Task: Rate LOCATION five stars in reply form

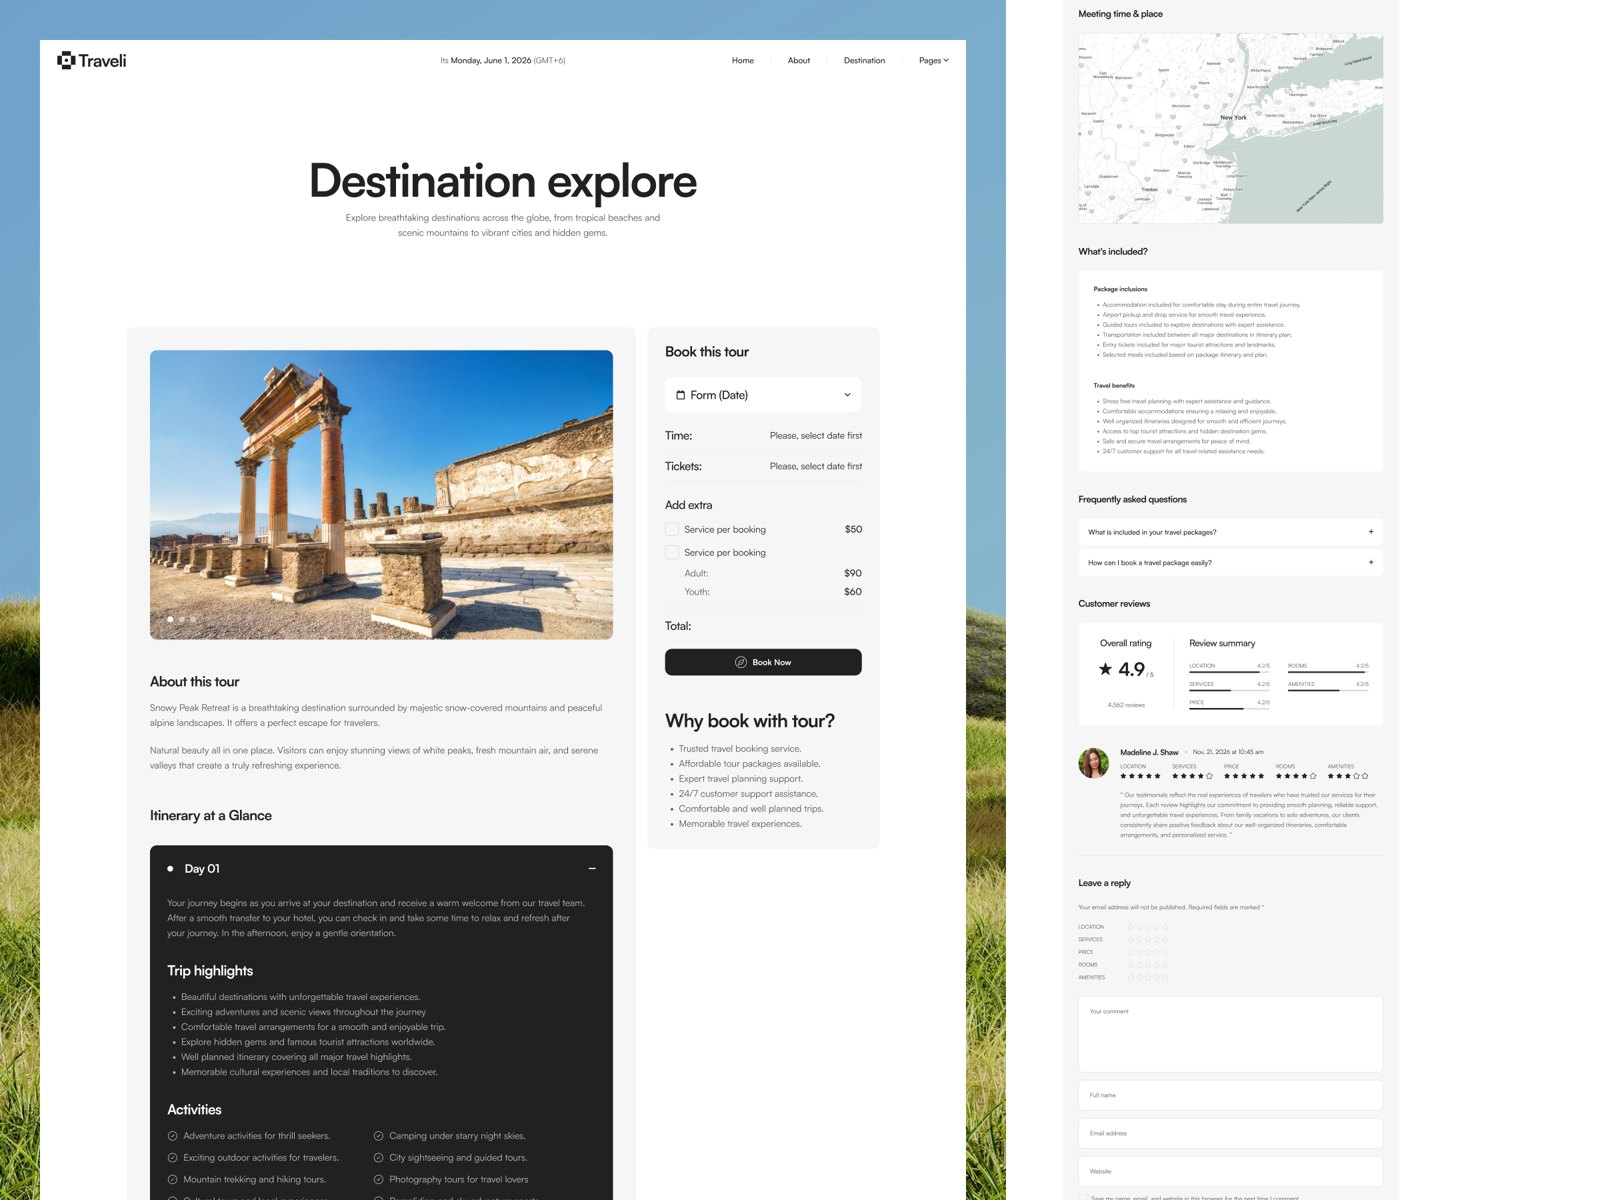Action: [x=1164, y=927]
